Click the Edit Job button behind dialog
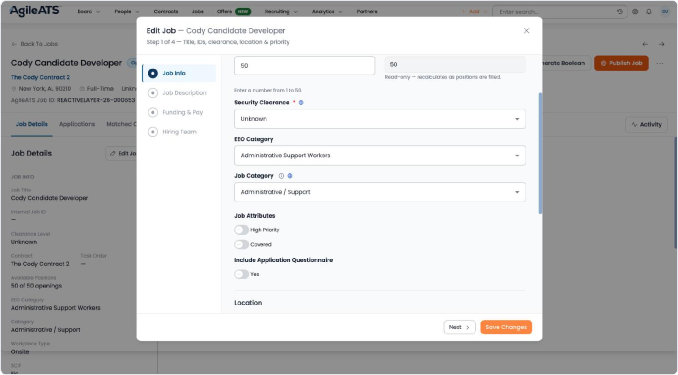678x375 pixels. pyautogui.click(x=122, y=153)
